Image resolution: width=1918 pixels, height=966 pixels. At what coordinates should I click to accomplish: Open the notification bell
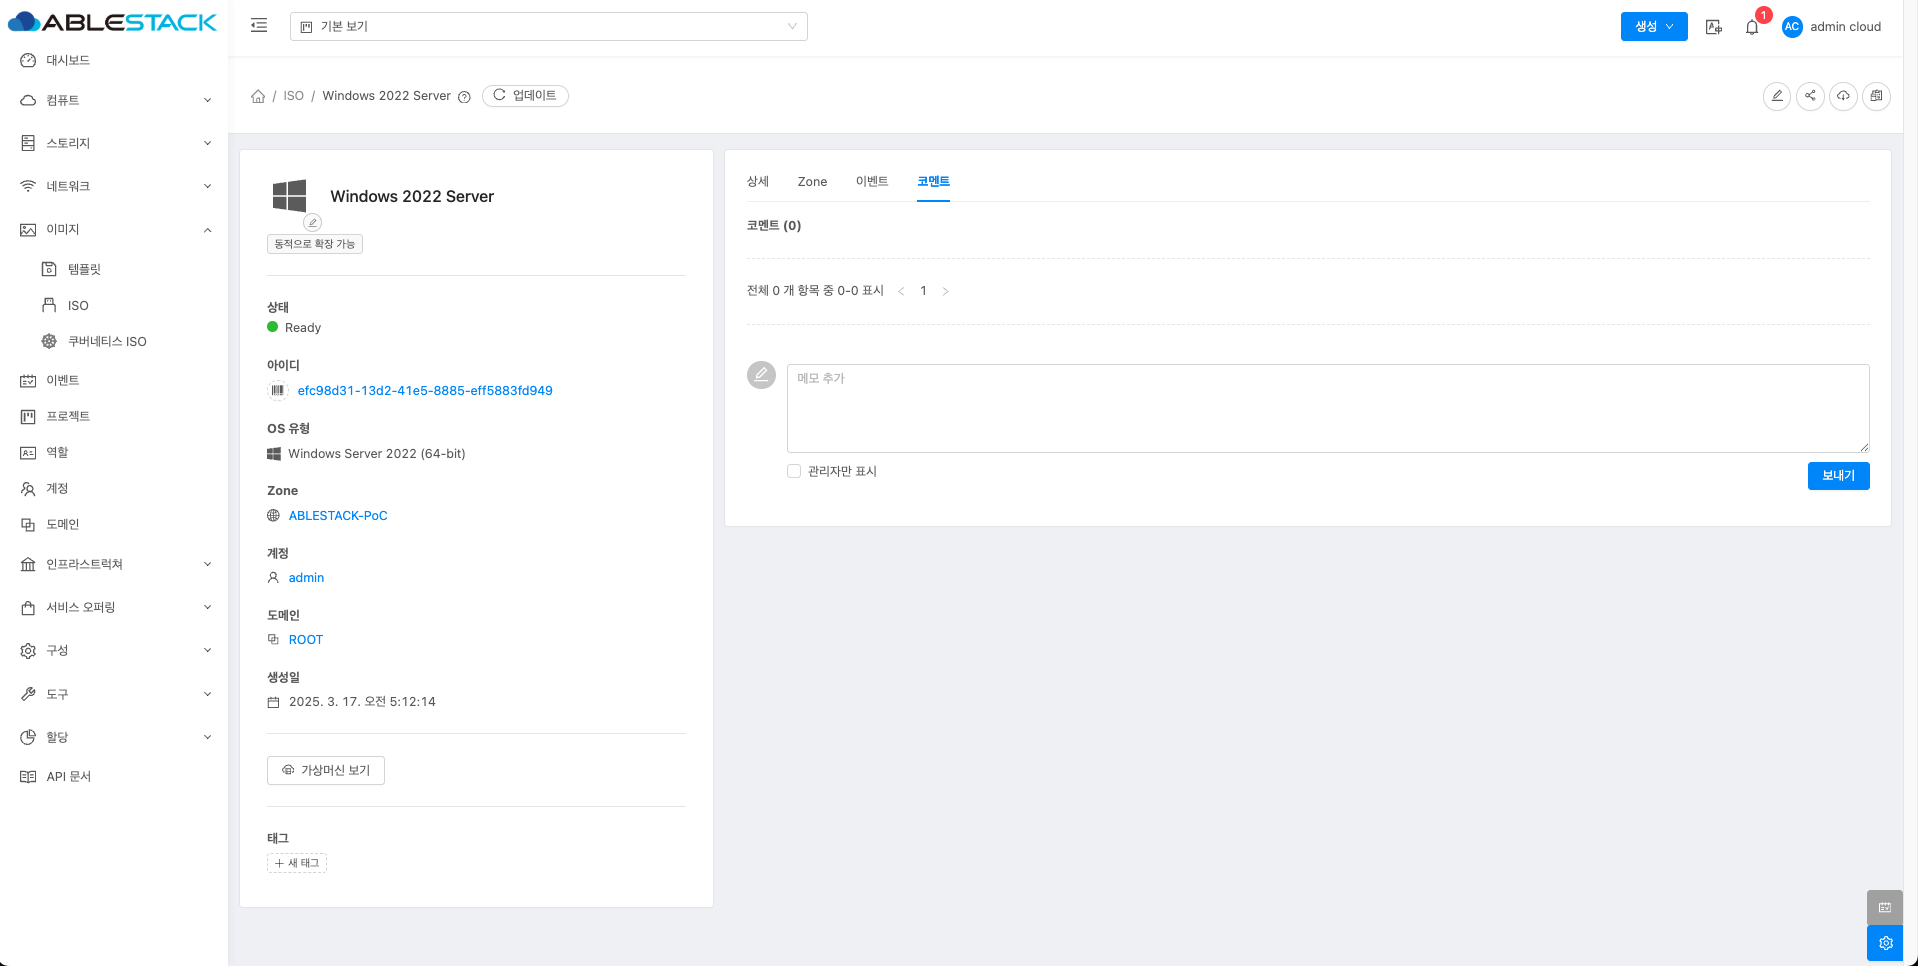pyautogui.click(x=1752, y=27)
